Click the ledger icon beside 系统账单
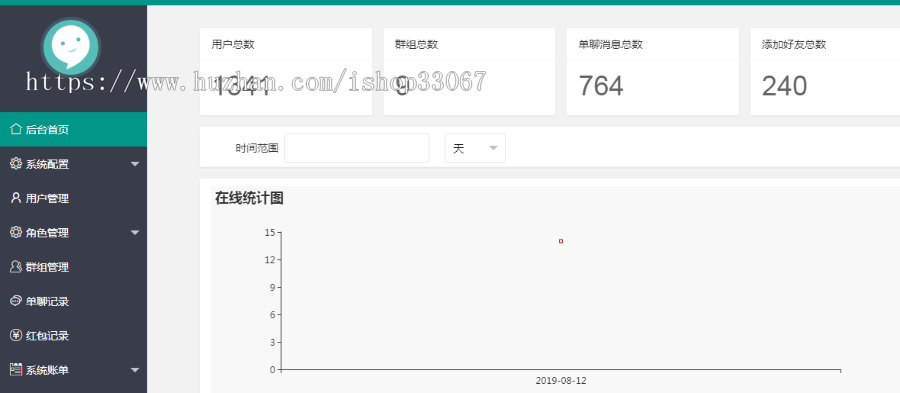The image size is (900, 393). point(16,369)
